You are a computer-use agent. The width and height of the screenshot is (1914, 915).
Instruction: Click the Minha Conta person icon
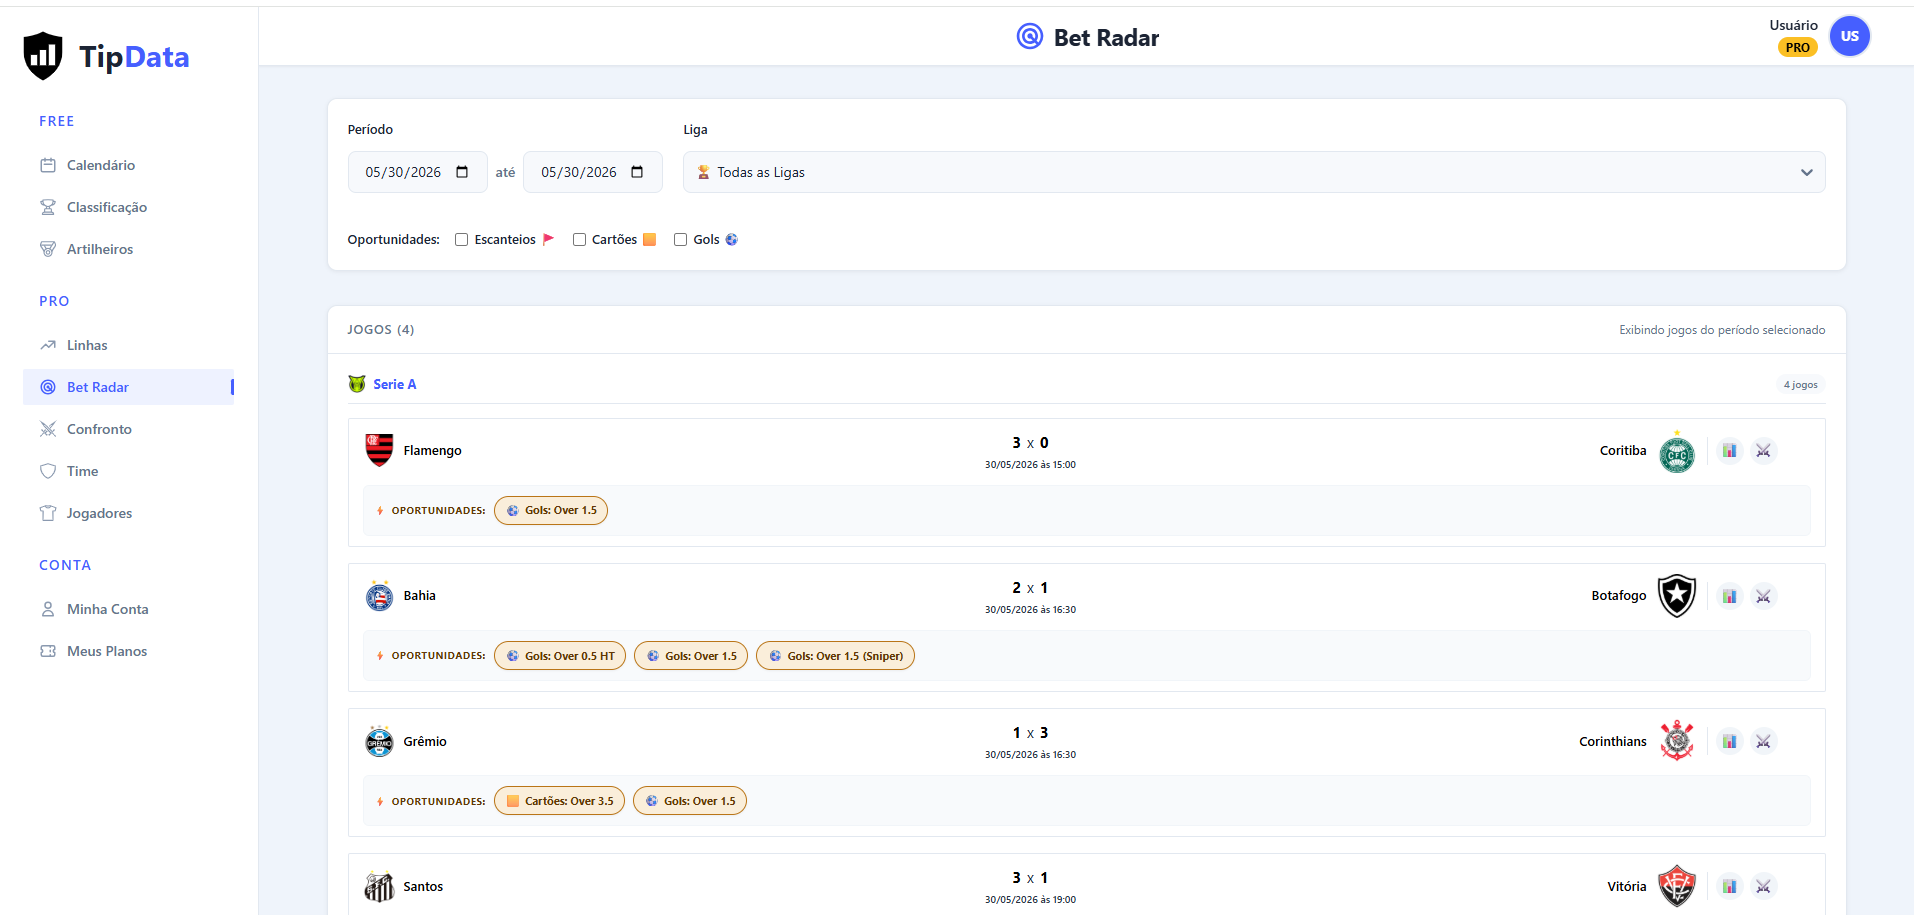48,609
